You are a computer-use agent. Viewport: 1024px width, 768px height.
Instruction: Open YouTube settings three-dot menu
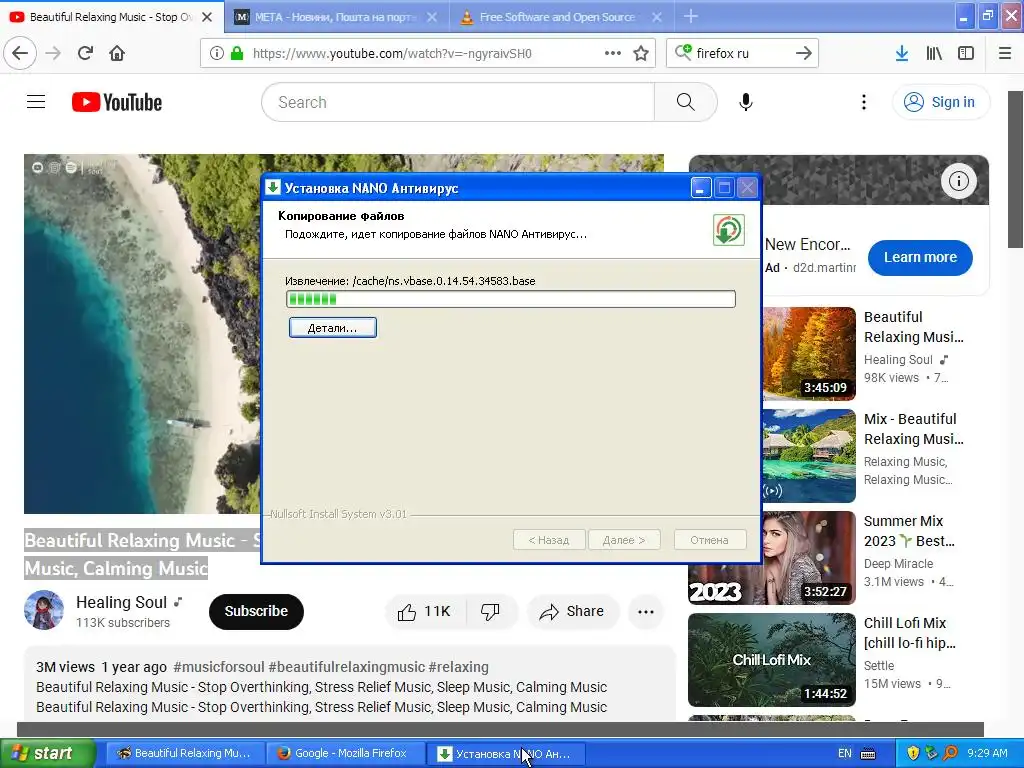pyautogui.click(x=864, y=102)
